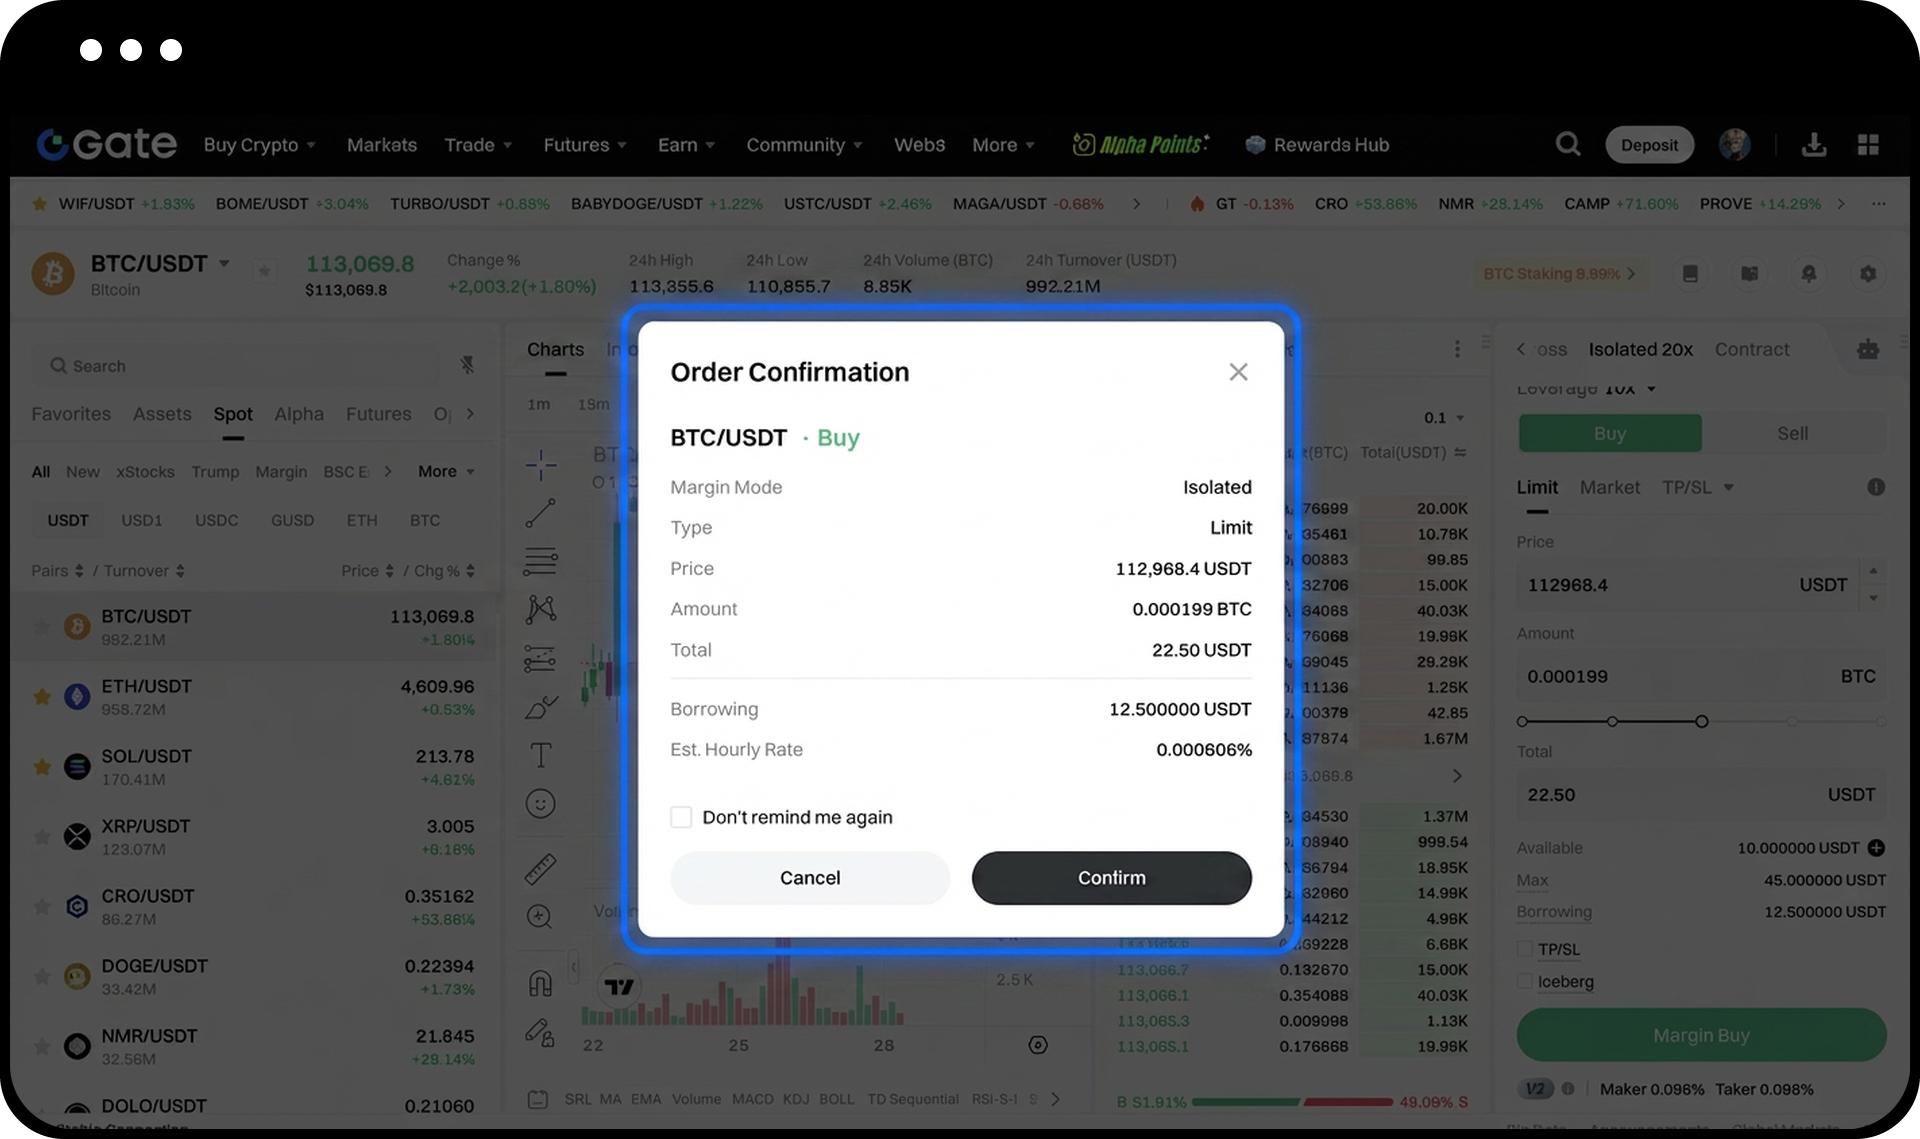Click the ruler measure tool

point(540,868)
